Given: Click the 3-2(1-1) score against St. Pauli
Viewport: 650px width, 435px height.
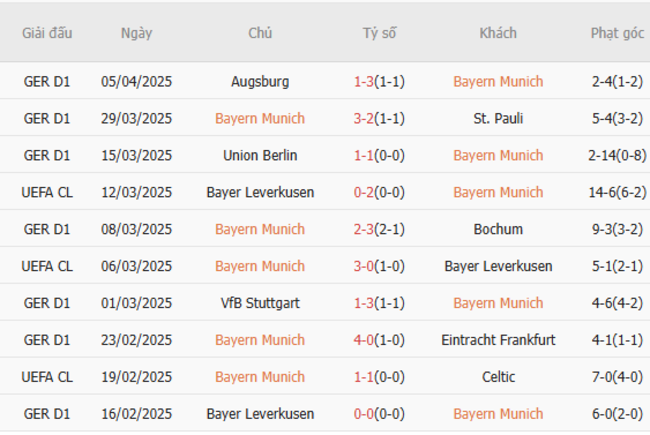Looking at the screenshot, I should (379, 118).
